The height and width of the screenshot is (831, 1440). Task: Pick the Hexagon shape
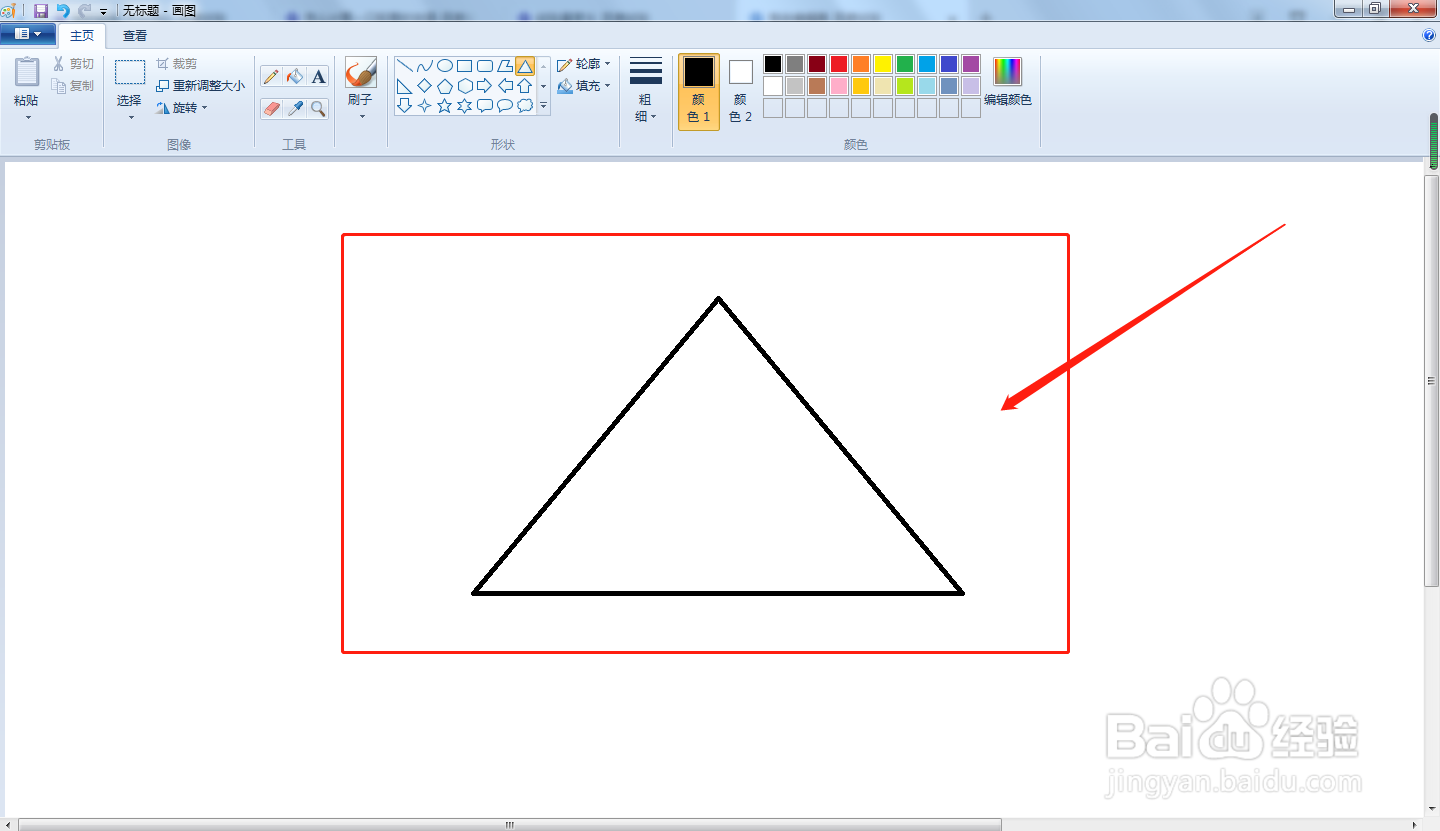(x=465, y=86)
